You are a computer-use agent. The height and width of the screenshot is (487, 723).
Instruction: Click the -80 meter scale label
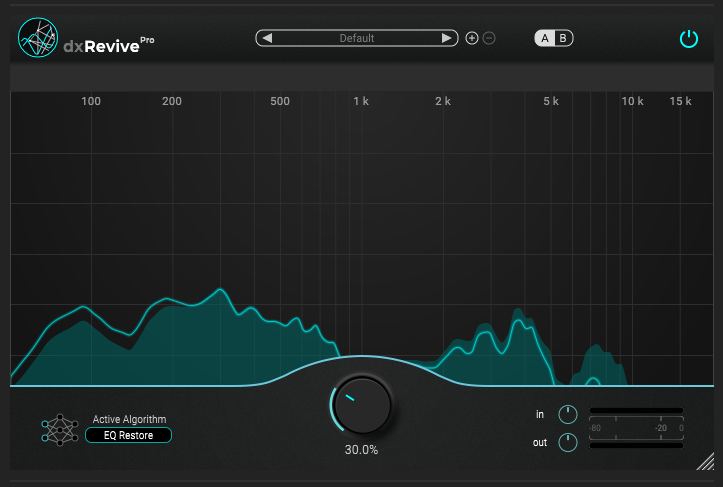pyautogui.click(x=595, y=428)
